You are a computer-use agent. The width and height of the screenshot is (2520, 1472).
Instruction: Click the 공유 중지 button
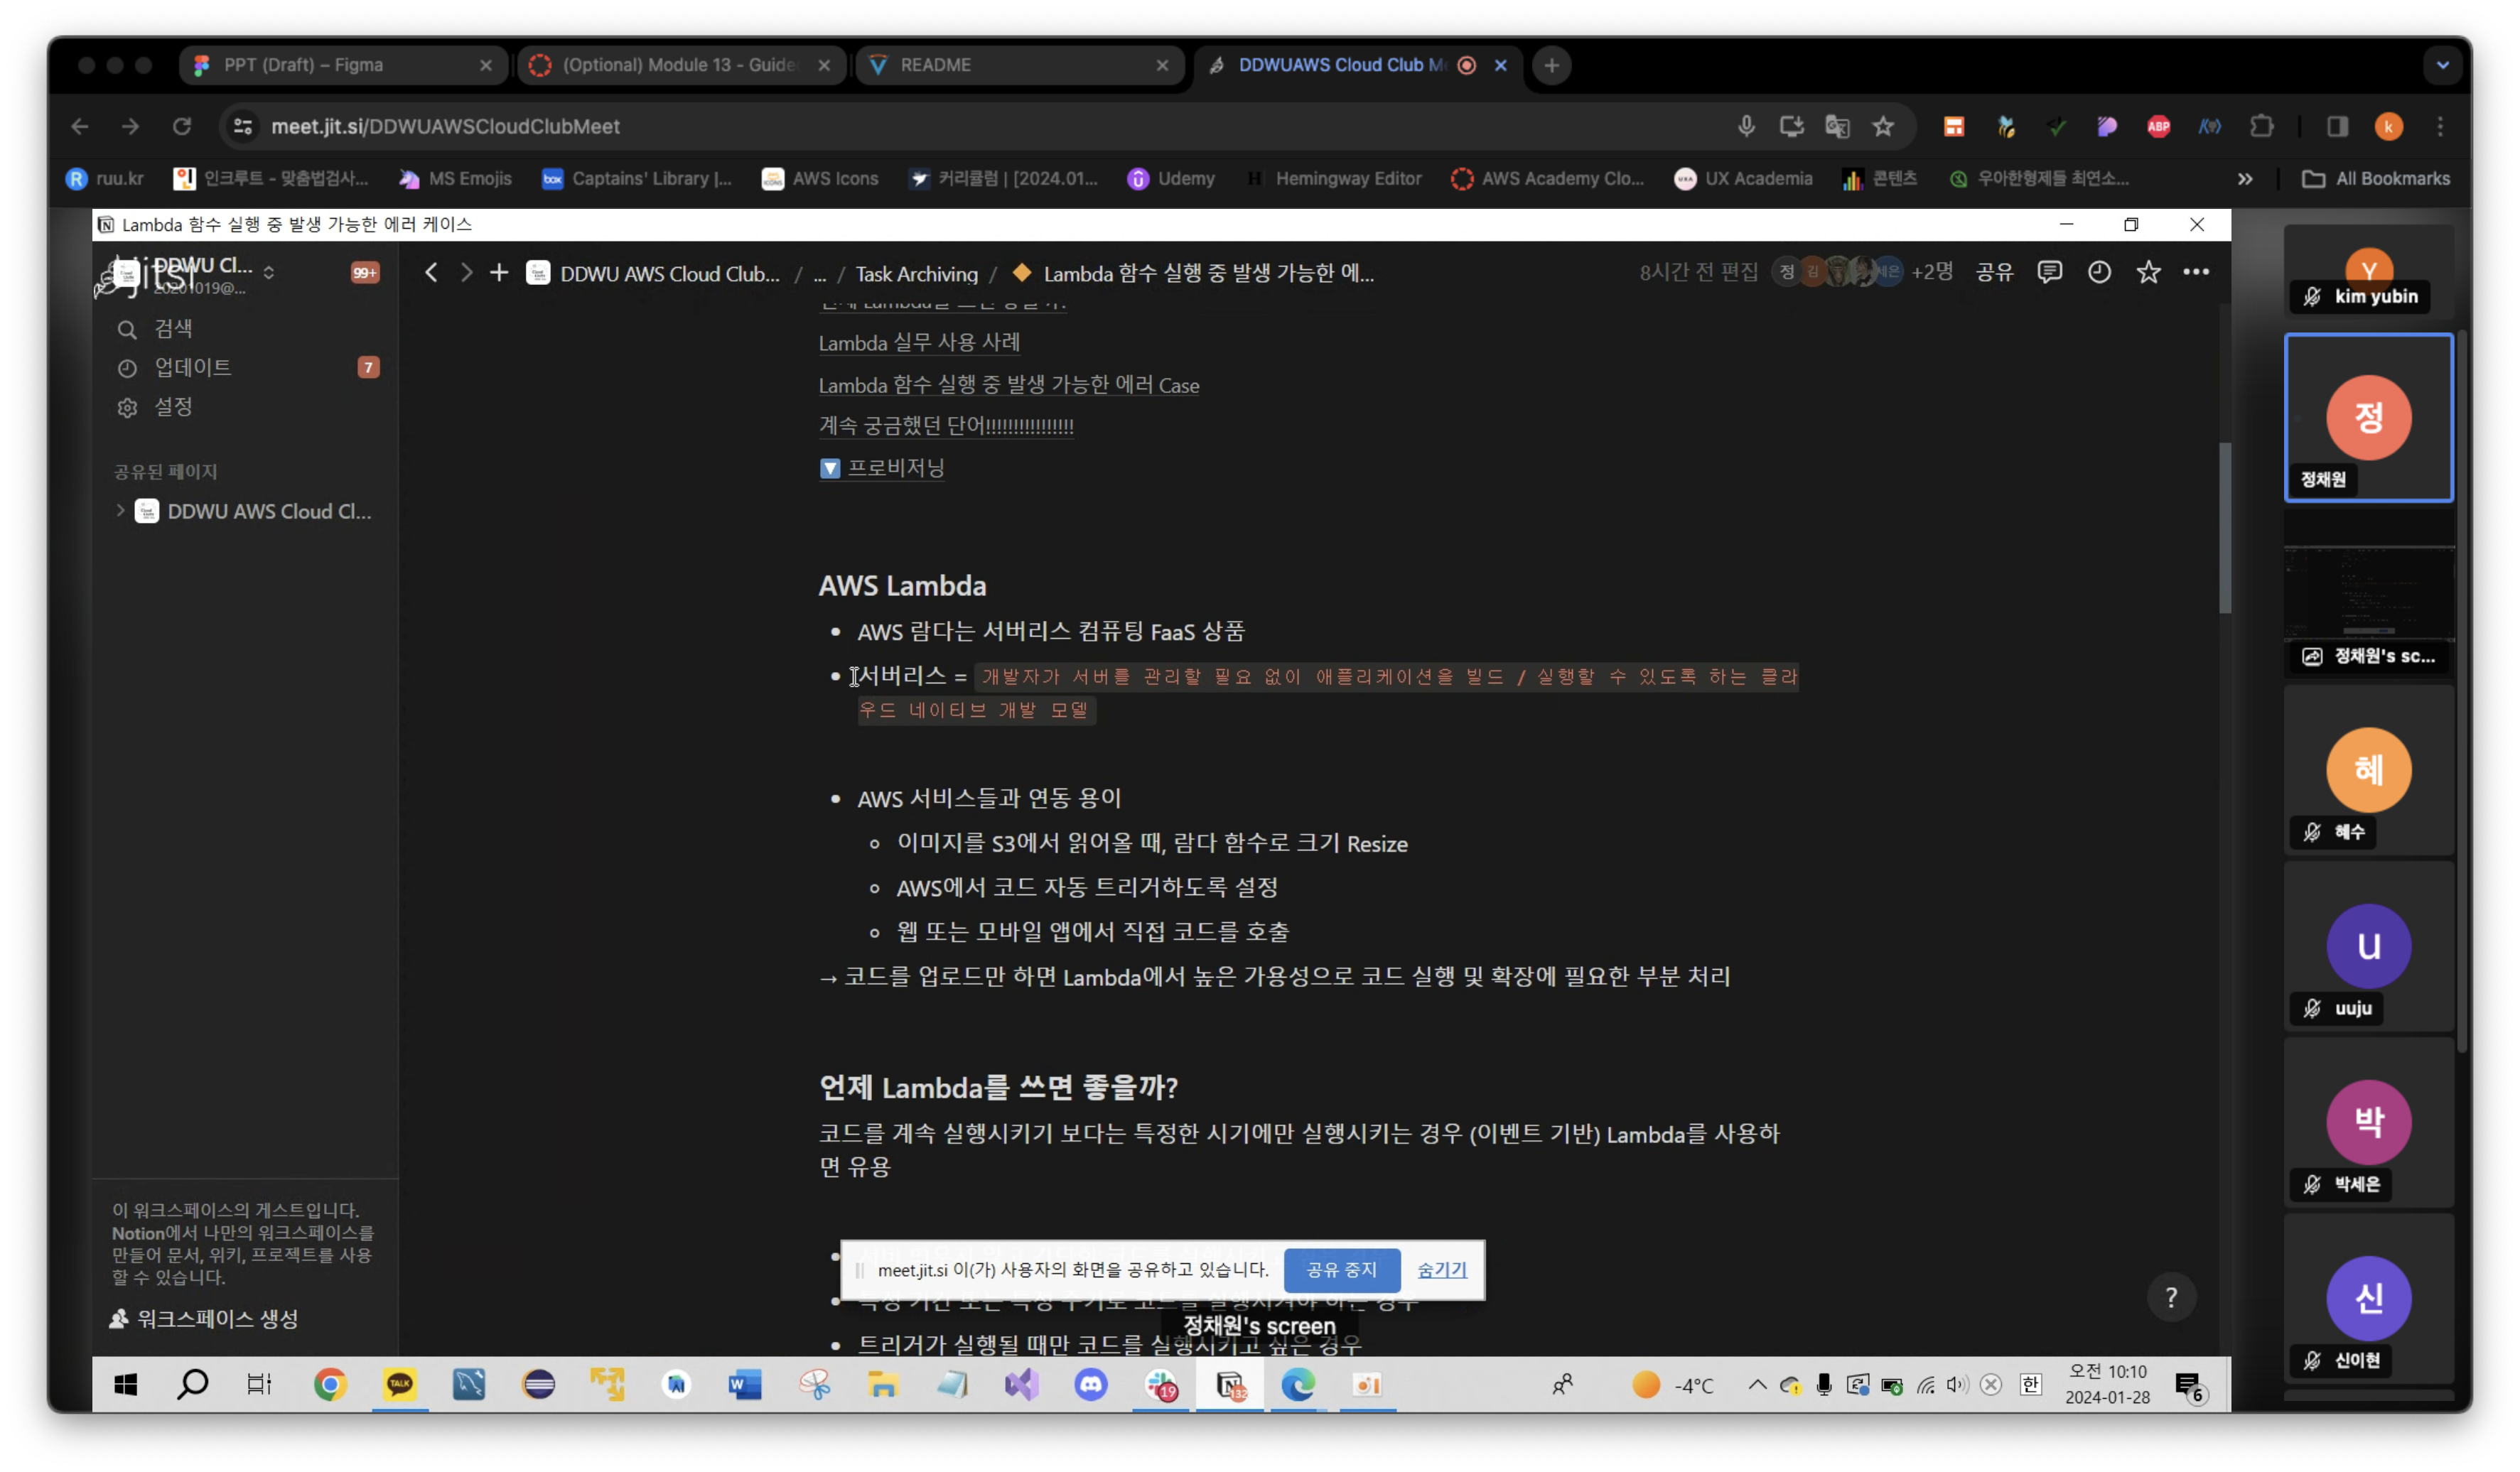1341,1270
